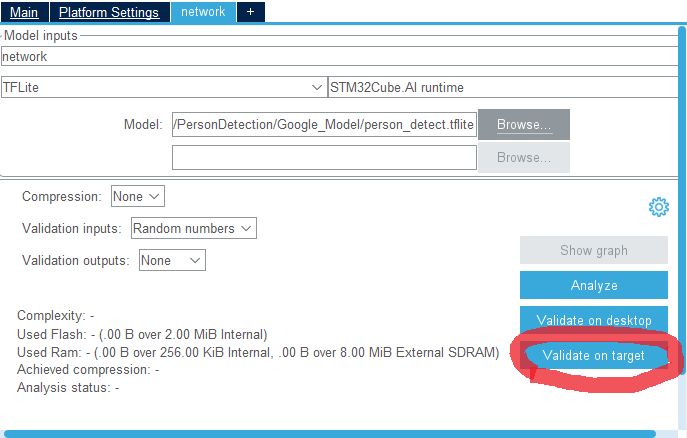This screenshot has width=687, height=438.
Task: Click the Show graph button
Action: (x=594, y=250)
